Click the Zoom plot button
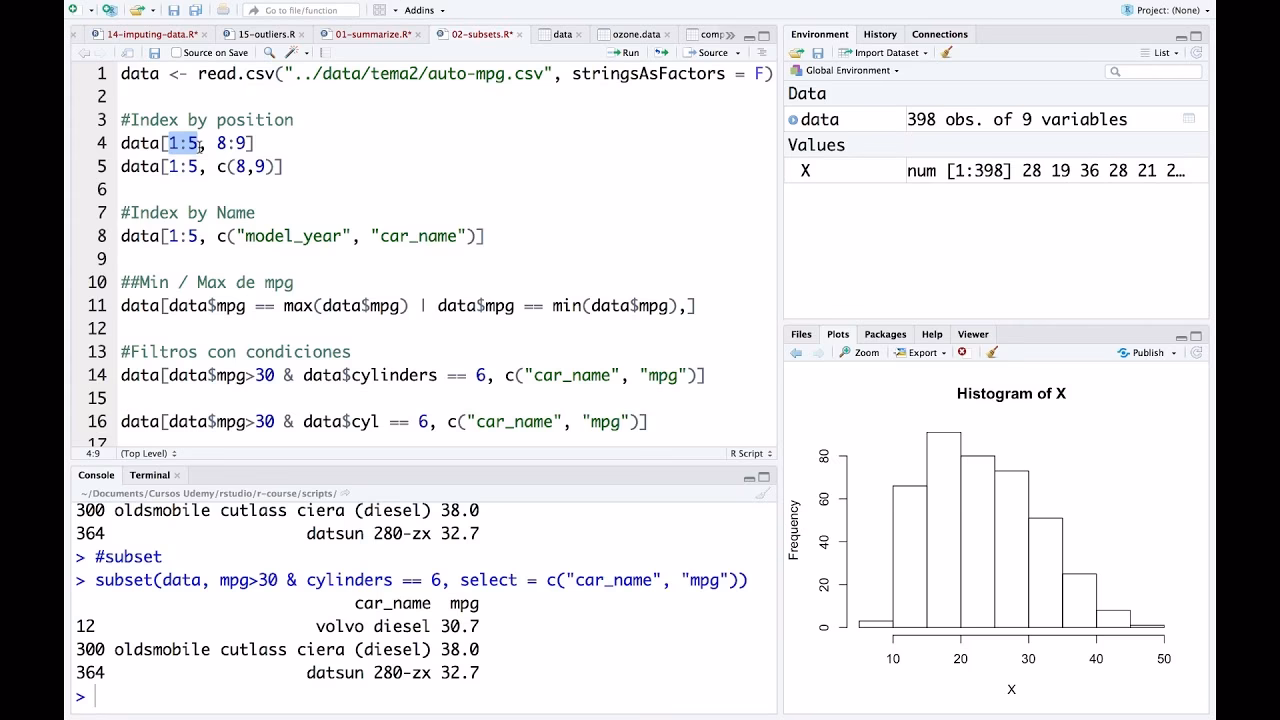 (x=860, y=353)
